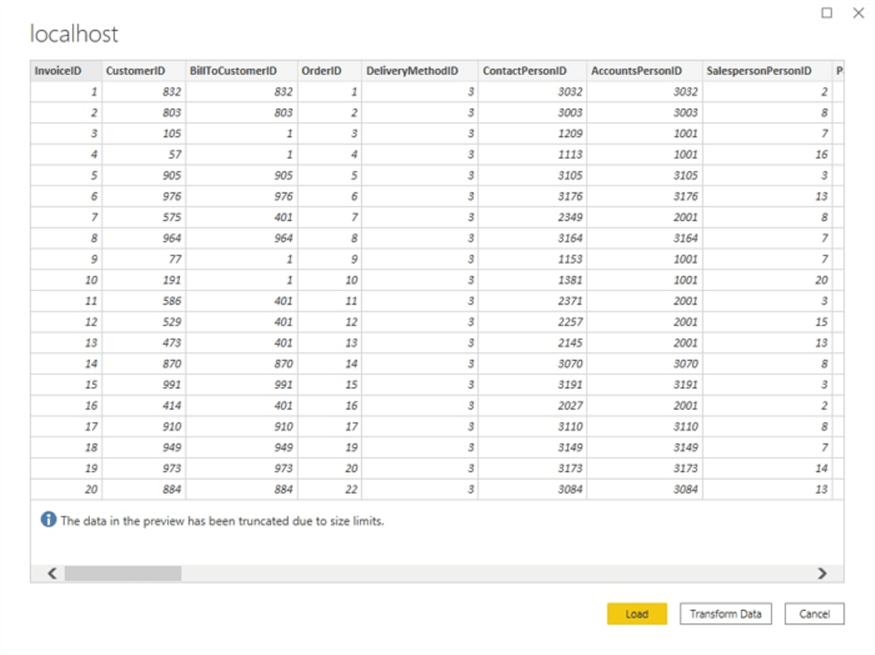Open Transform Data editor

[x=725, y=614]
